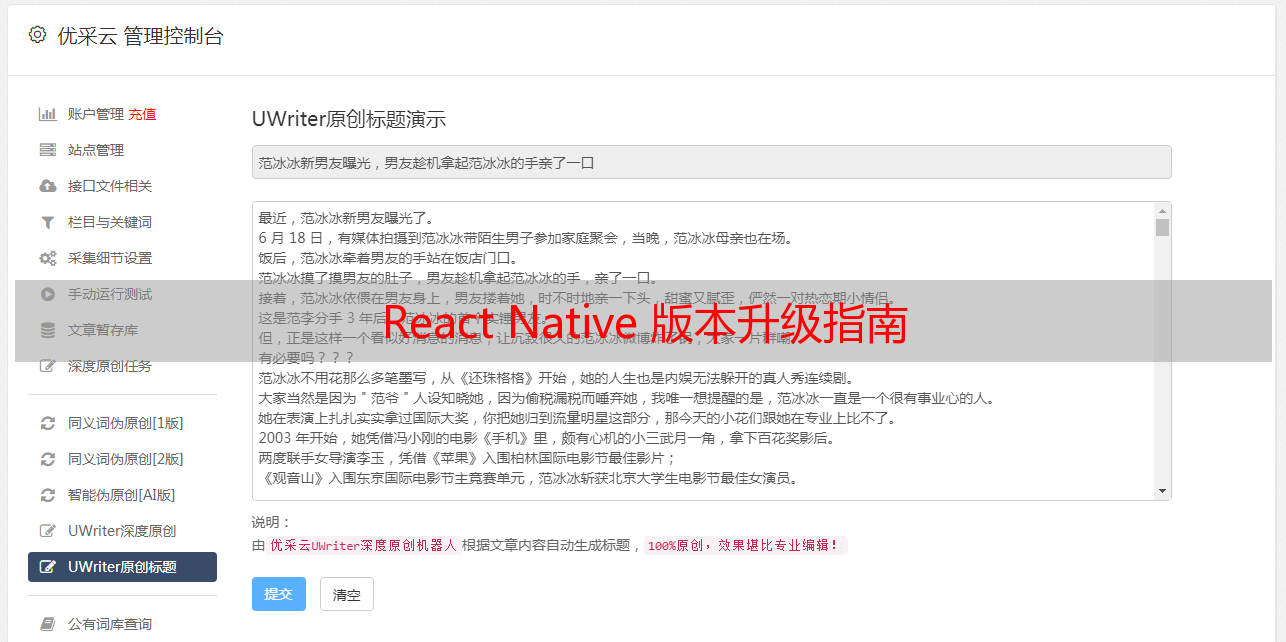The image size is (1286, 642).
Task: Click the textarea scrollbar up arrow
Action: (x=1162, y=211)
